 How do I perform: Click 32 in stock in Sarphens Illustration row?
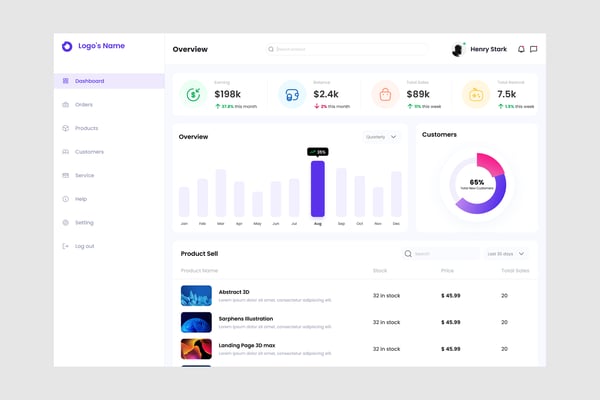coord(386,323)
